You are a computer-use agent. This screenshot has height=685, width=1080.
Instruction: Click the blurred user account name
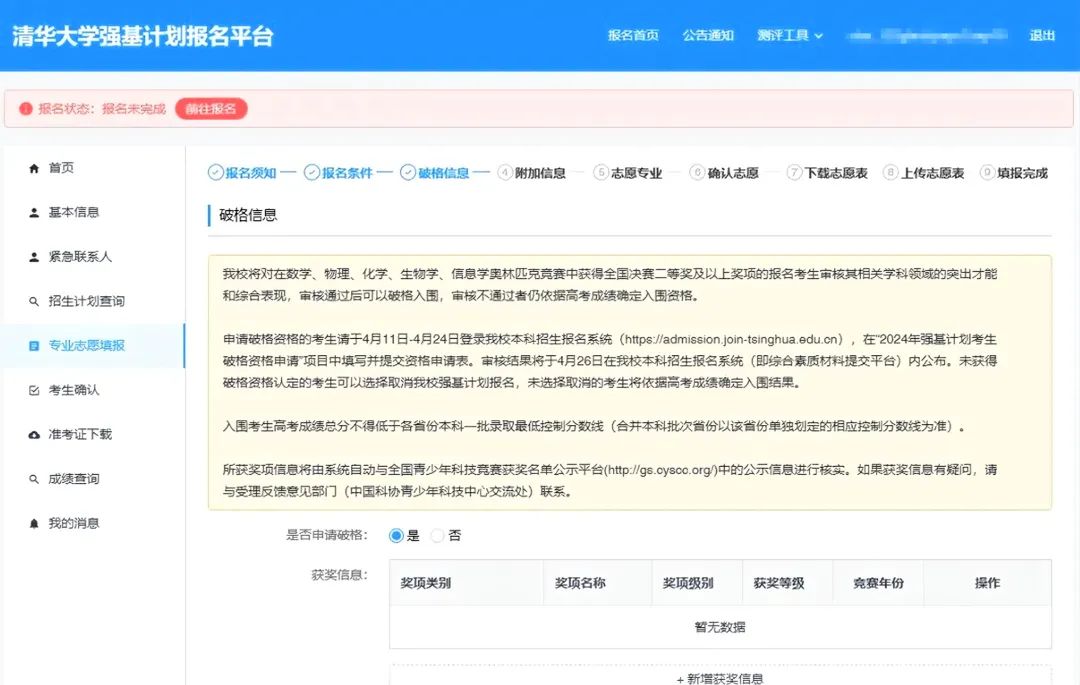coord(927,36)
